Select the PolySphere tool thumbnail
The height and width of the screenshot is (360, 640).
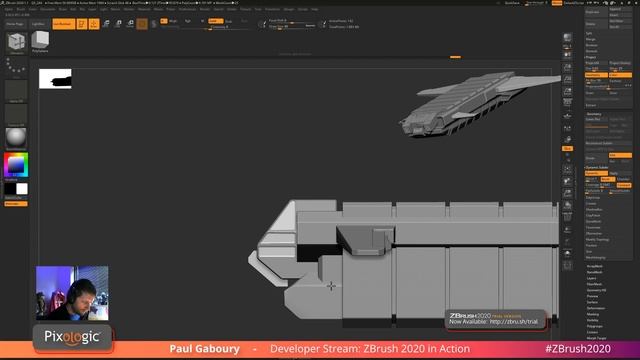tap(40, 41)
